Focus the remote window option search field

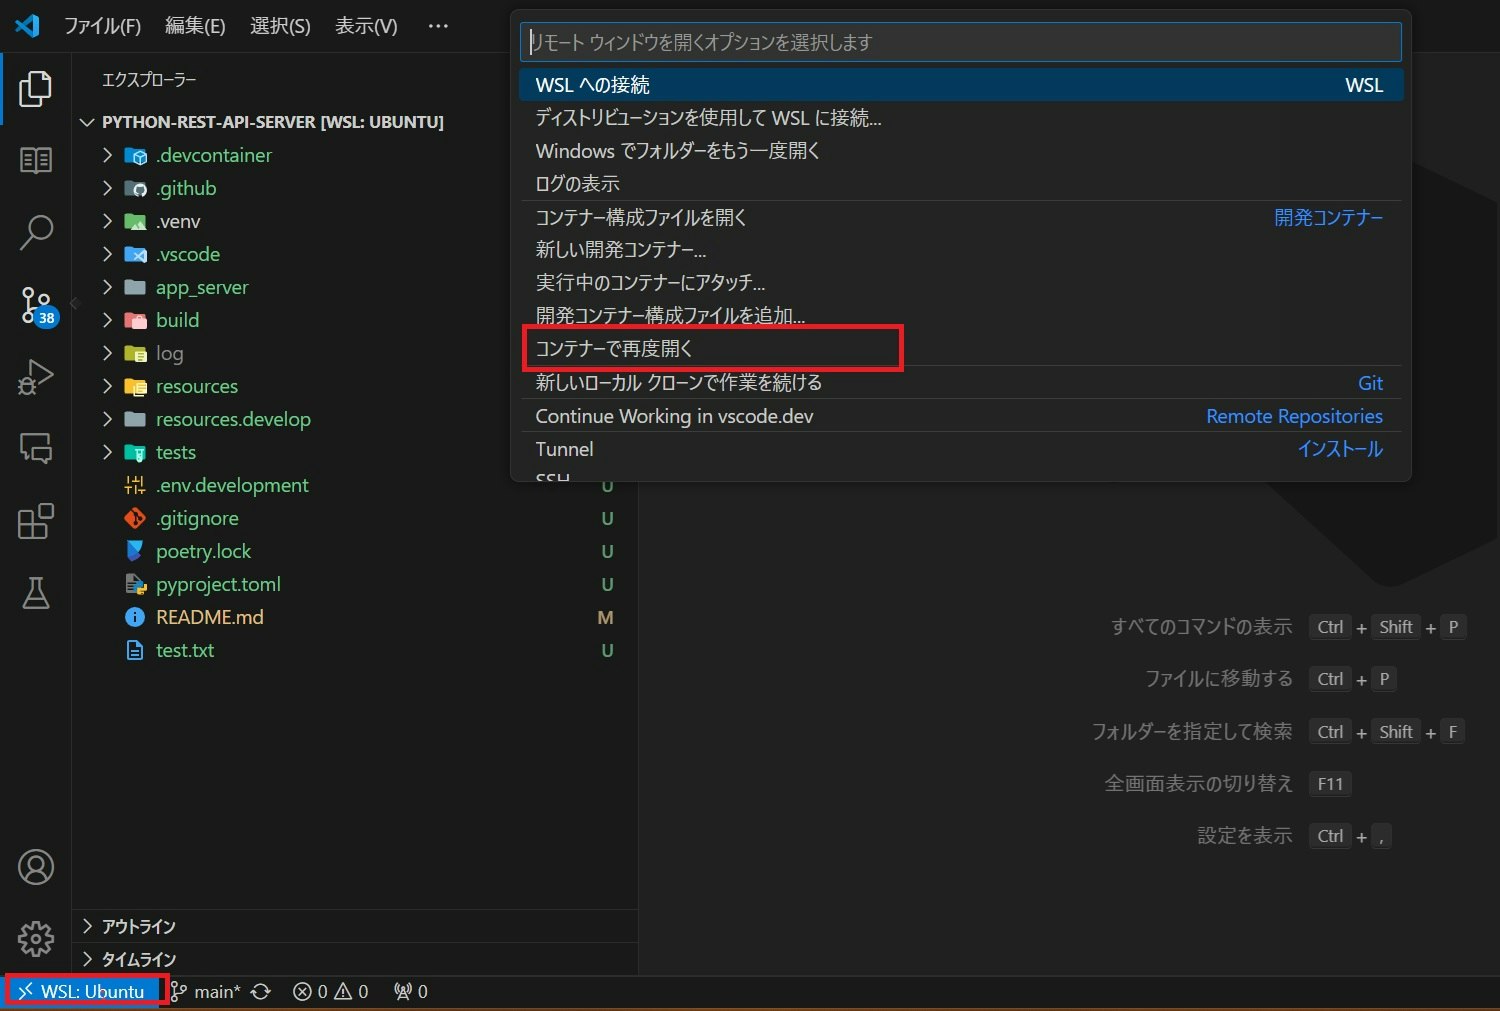click(960, 42)
